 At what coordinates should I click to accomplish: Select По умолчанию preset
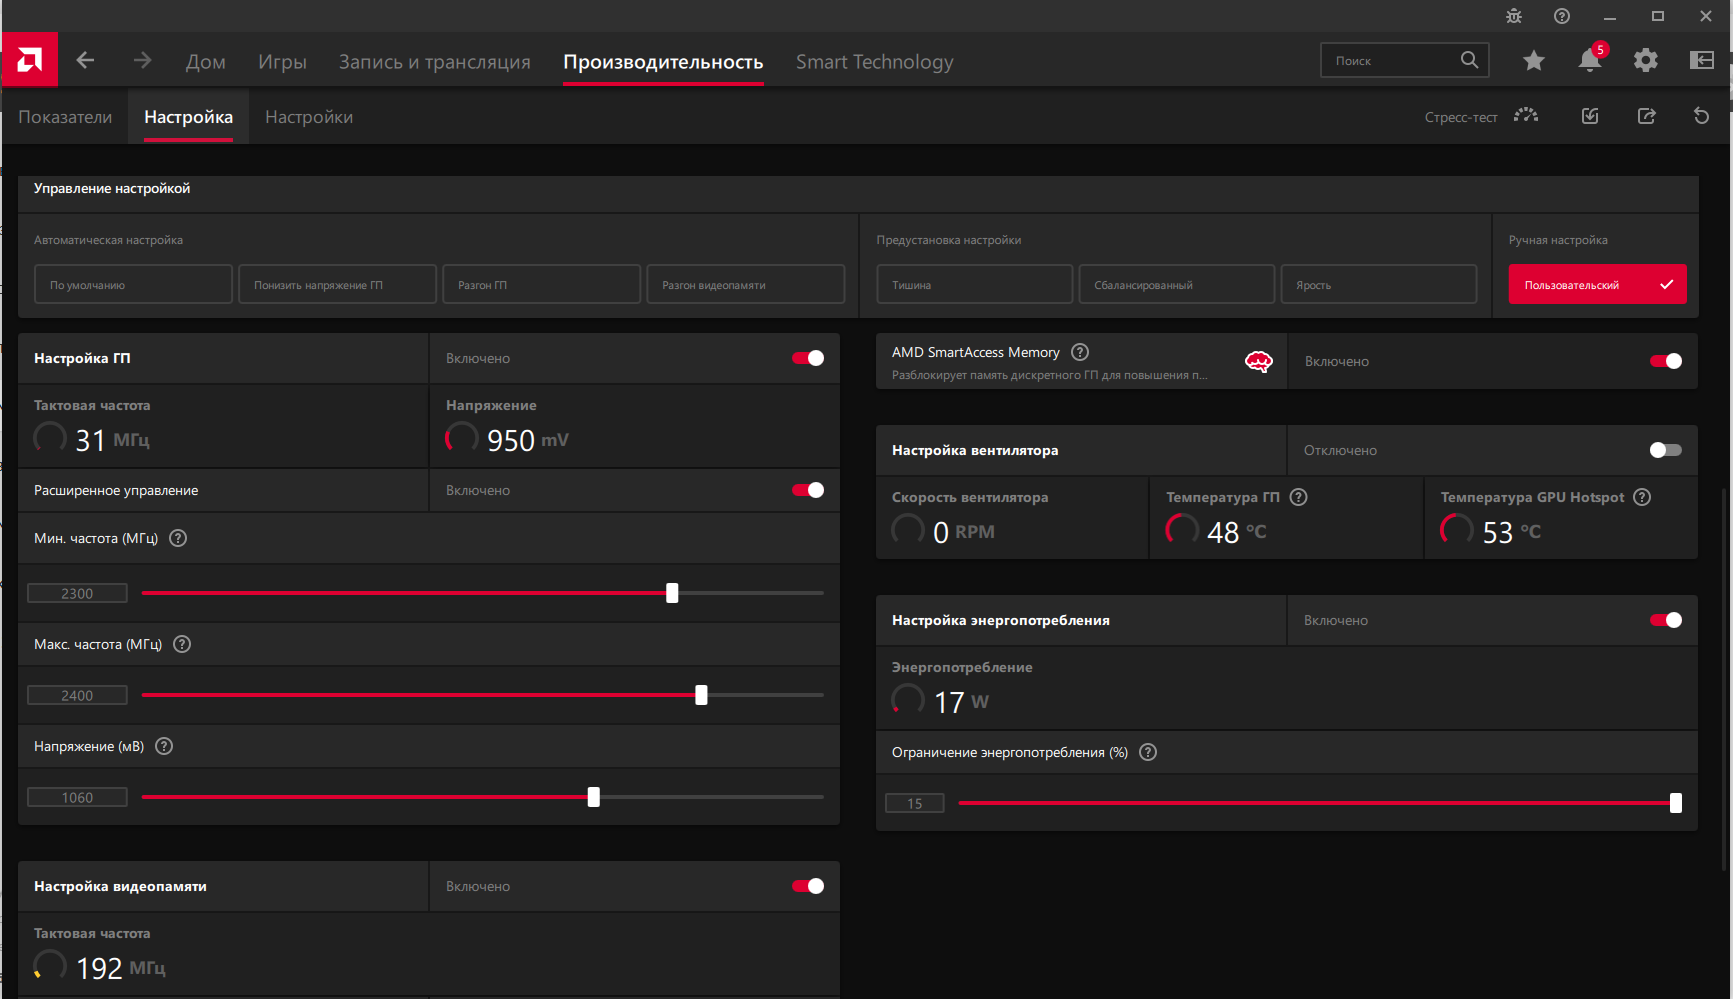[133, 284]
